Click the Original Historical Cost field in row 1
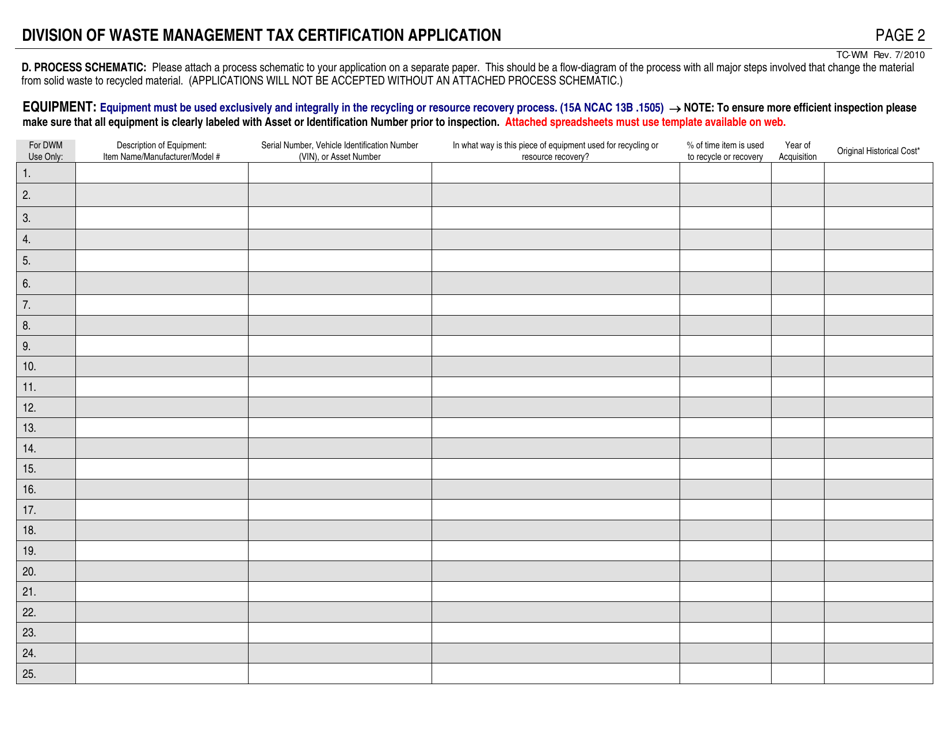 879,173
